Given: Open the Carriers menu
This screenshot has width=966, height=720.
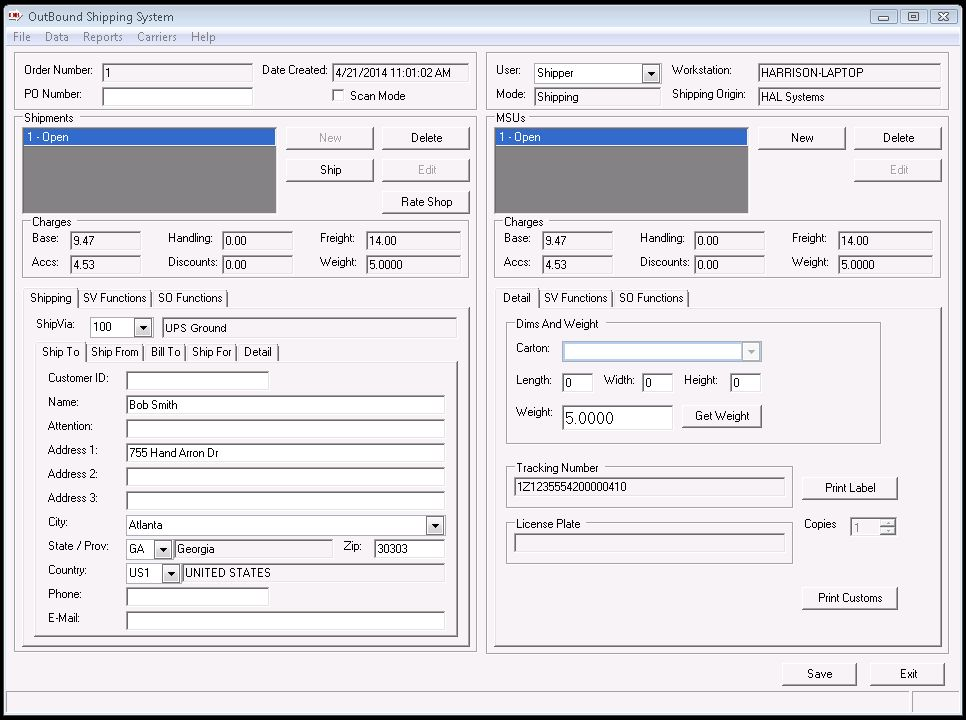Looking at the screenshot, I should click(x=156, y=37).
